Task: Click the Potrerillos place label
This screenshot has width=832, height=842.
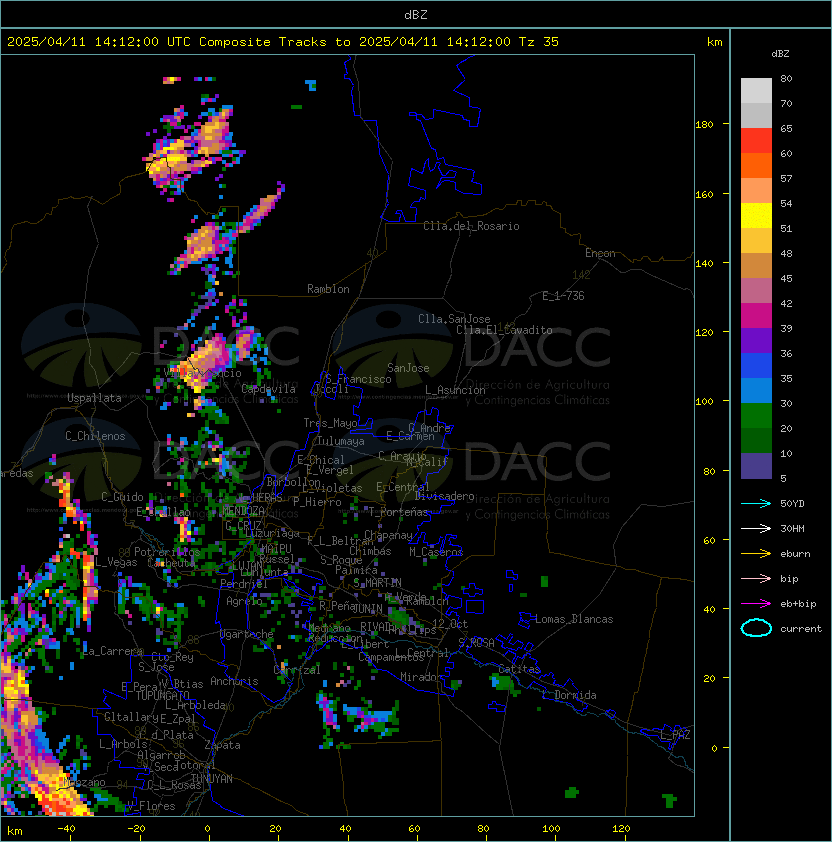Action: (167, 552)
